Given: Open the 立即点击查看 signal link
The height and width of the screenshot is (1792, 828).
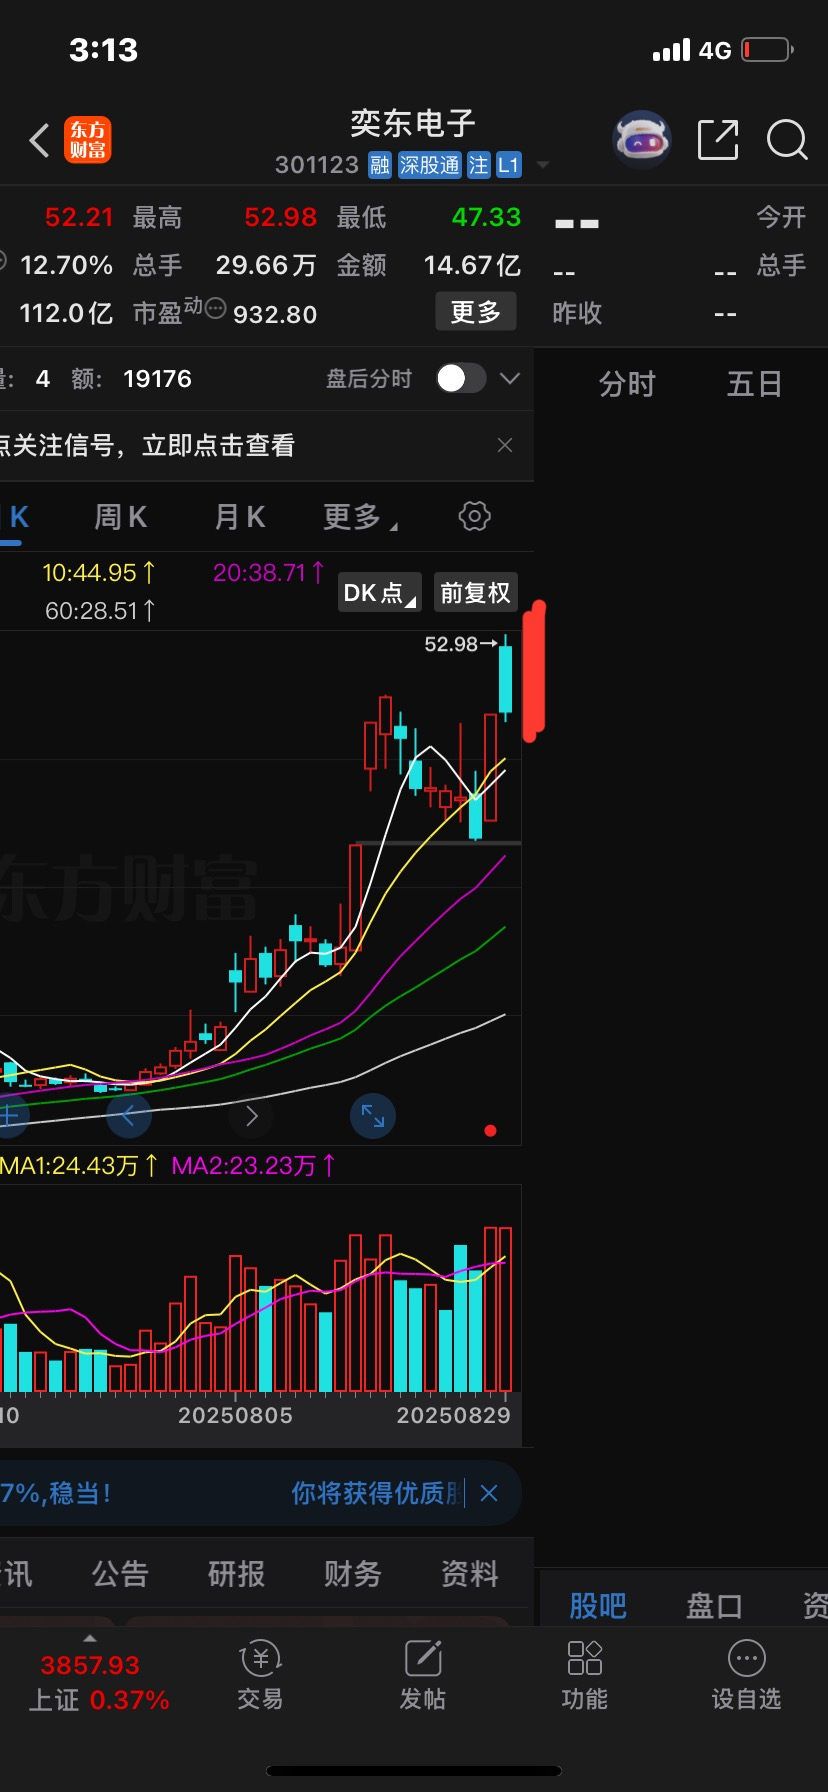Looking at the screenshot, I should [218, 445].
